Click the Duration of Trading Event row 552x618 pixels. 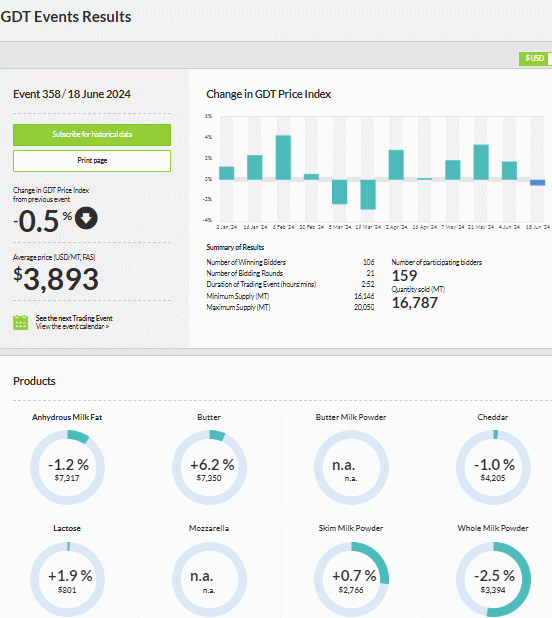(x=290, y=284)
